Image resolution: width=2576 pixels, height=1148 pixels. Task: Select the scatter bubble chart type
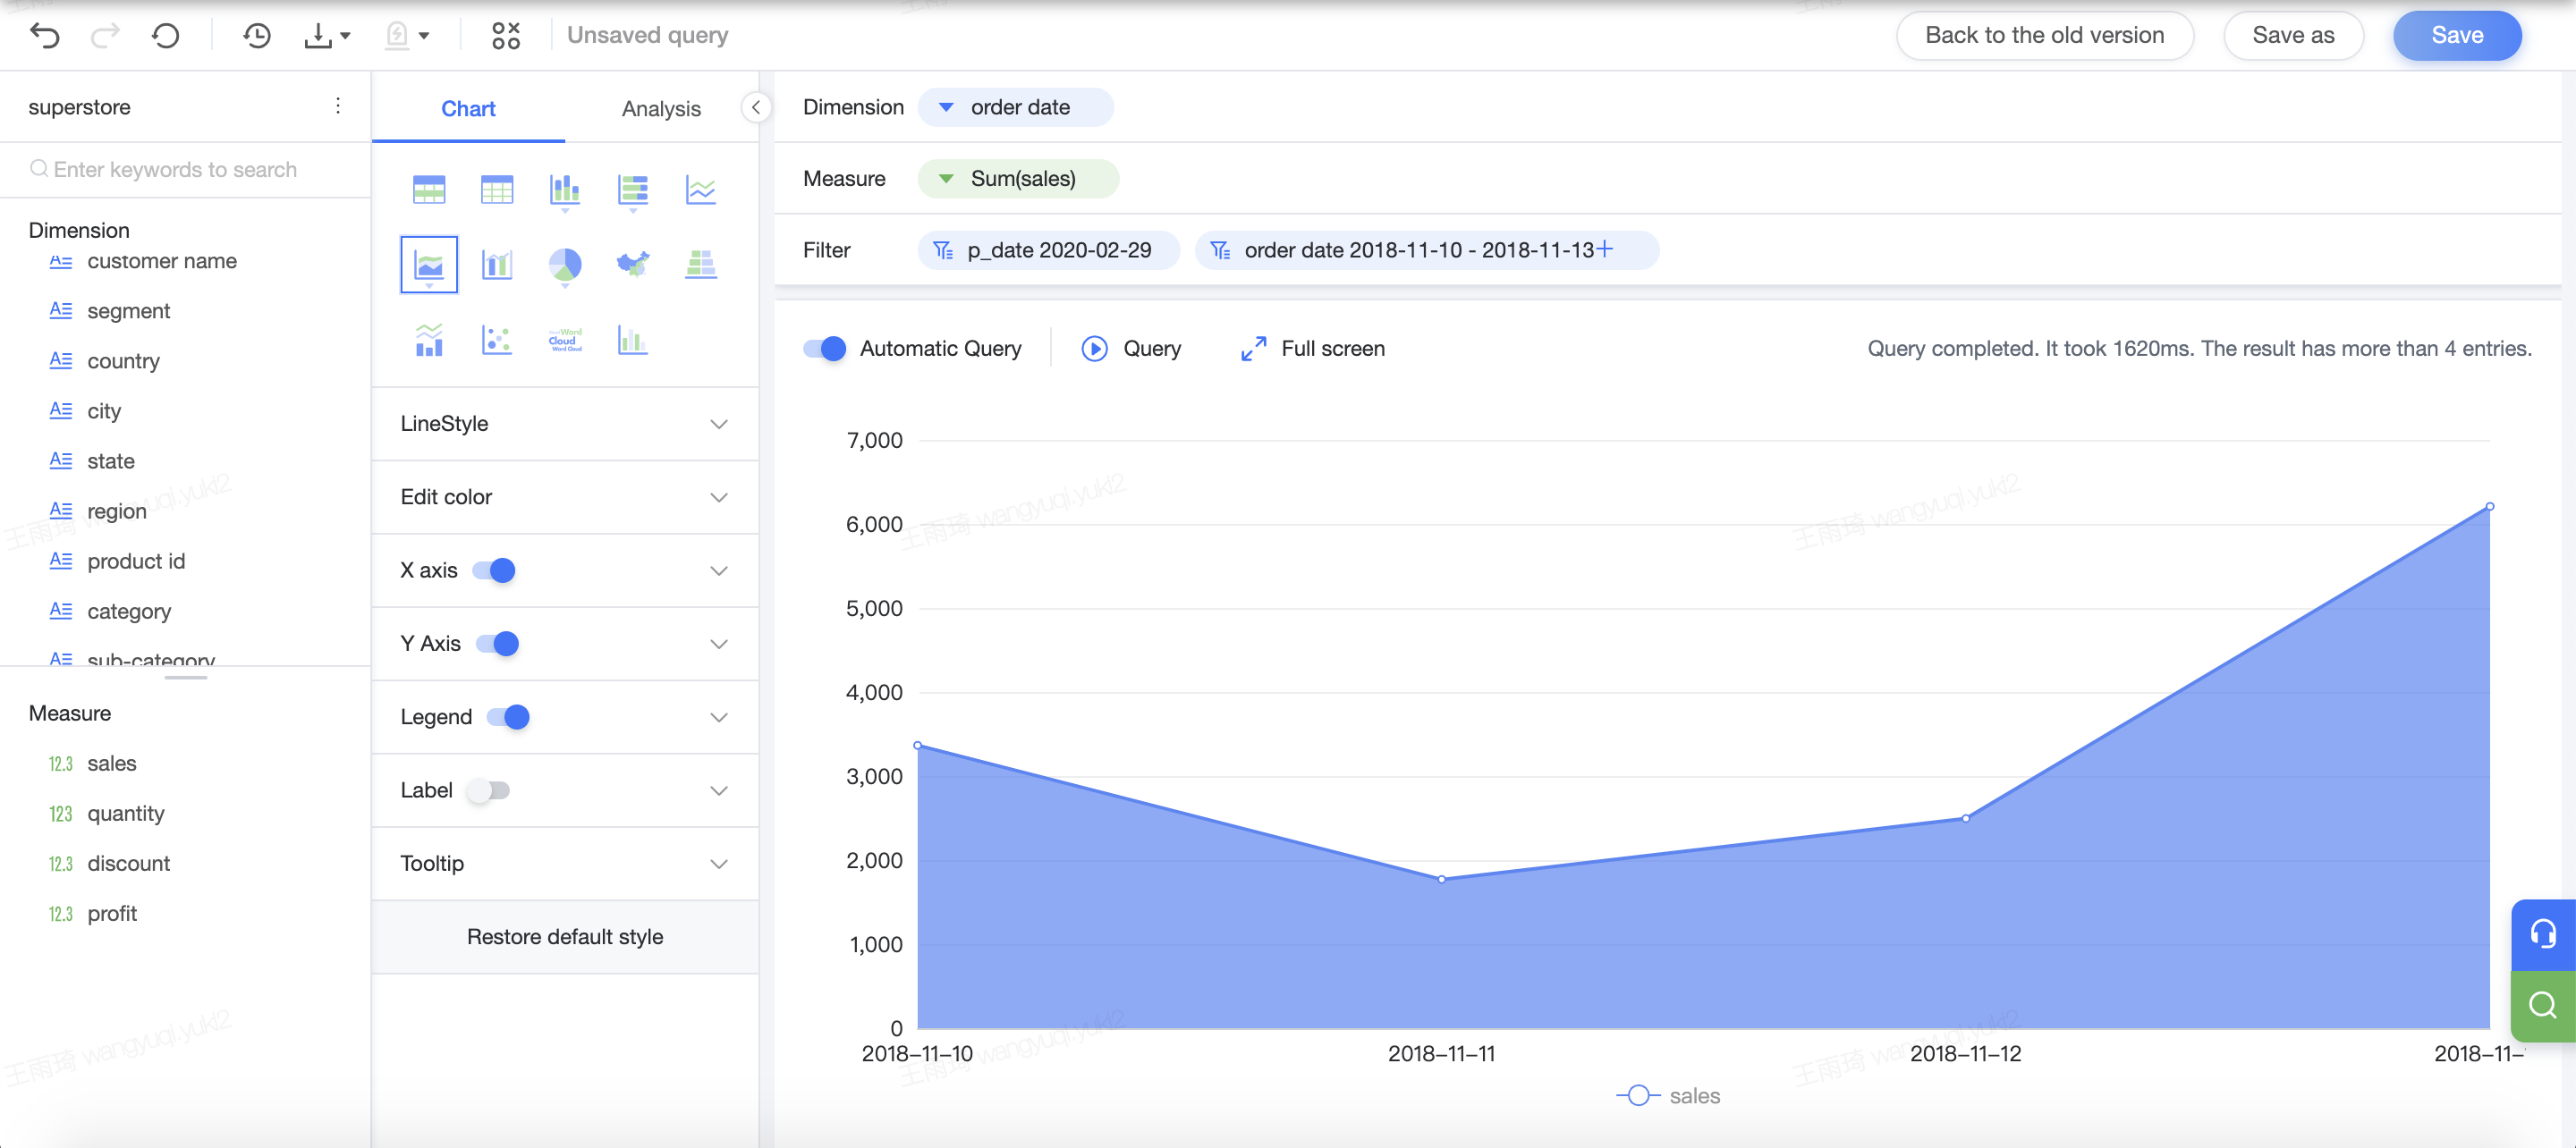point(497,340)
